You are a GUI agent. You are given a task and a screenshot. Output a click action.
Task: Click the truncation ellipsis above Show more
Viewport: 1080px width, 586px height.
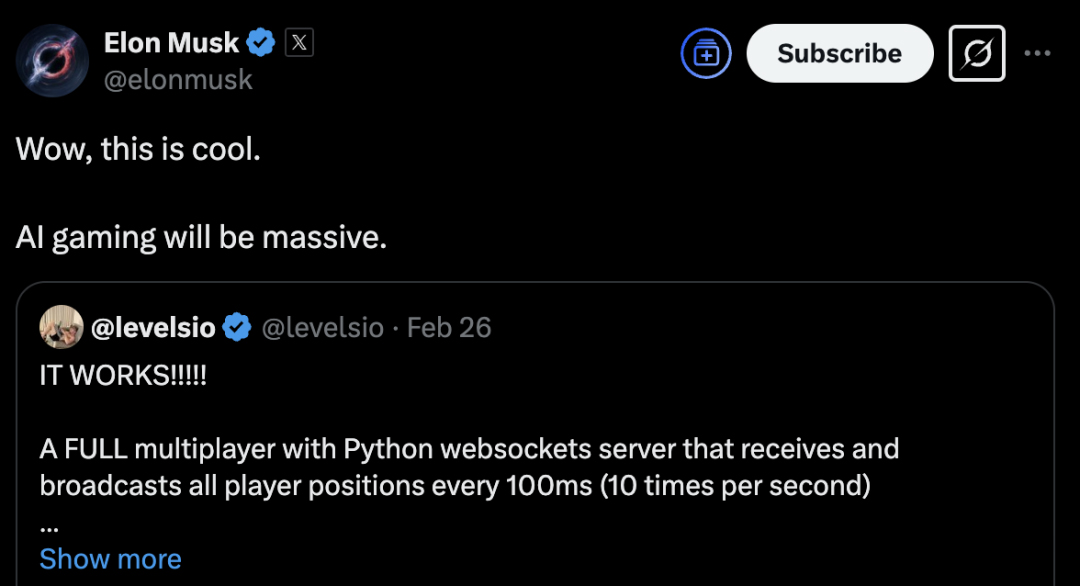click(49, 529)
